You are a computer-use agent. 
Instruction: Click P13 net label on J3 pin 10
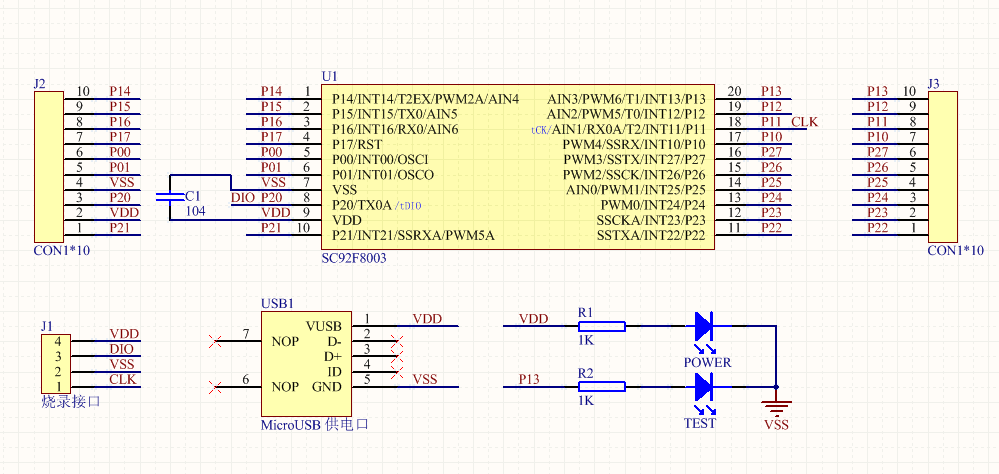coord(877,91)
